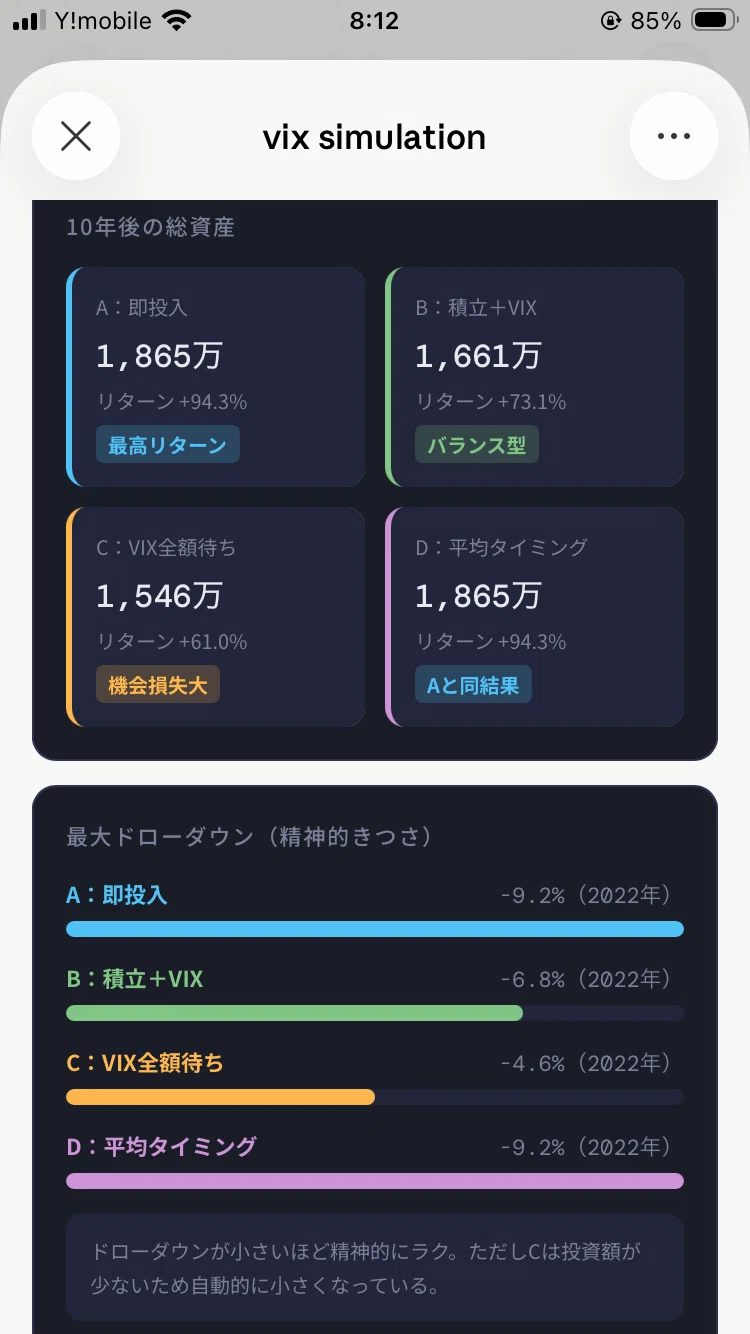Tap the vix simulation title
750x1334 pixels.
click(374, 137)
